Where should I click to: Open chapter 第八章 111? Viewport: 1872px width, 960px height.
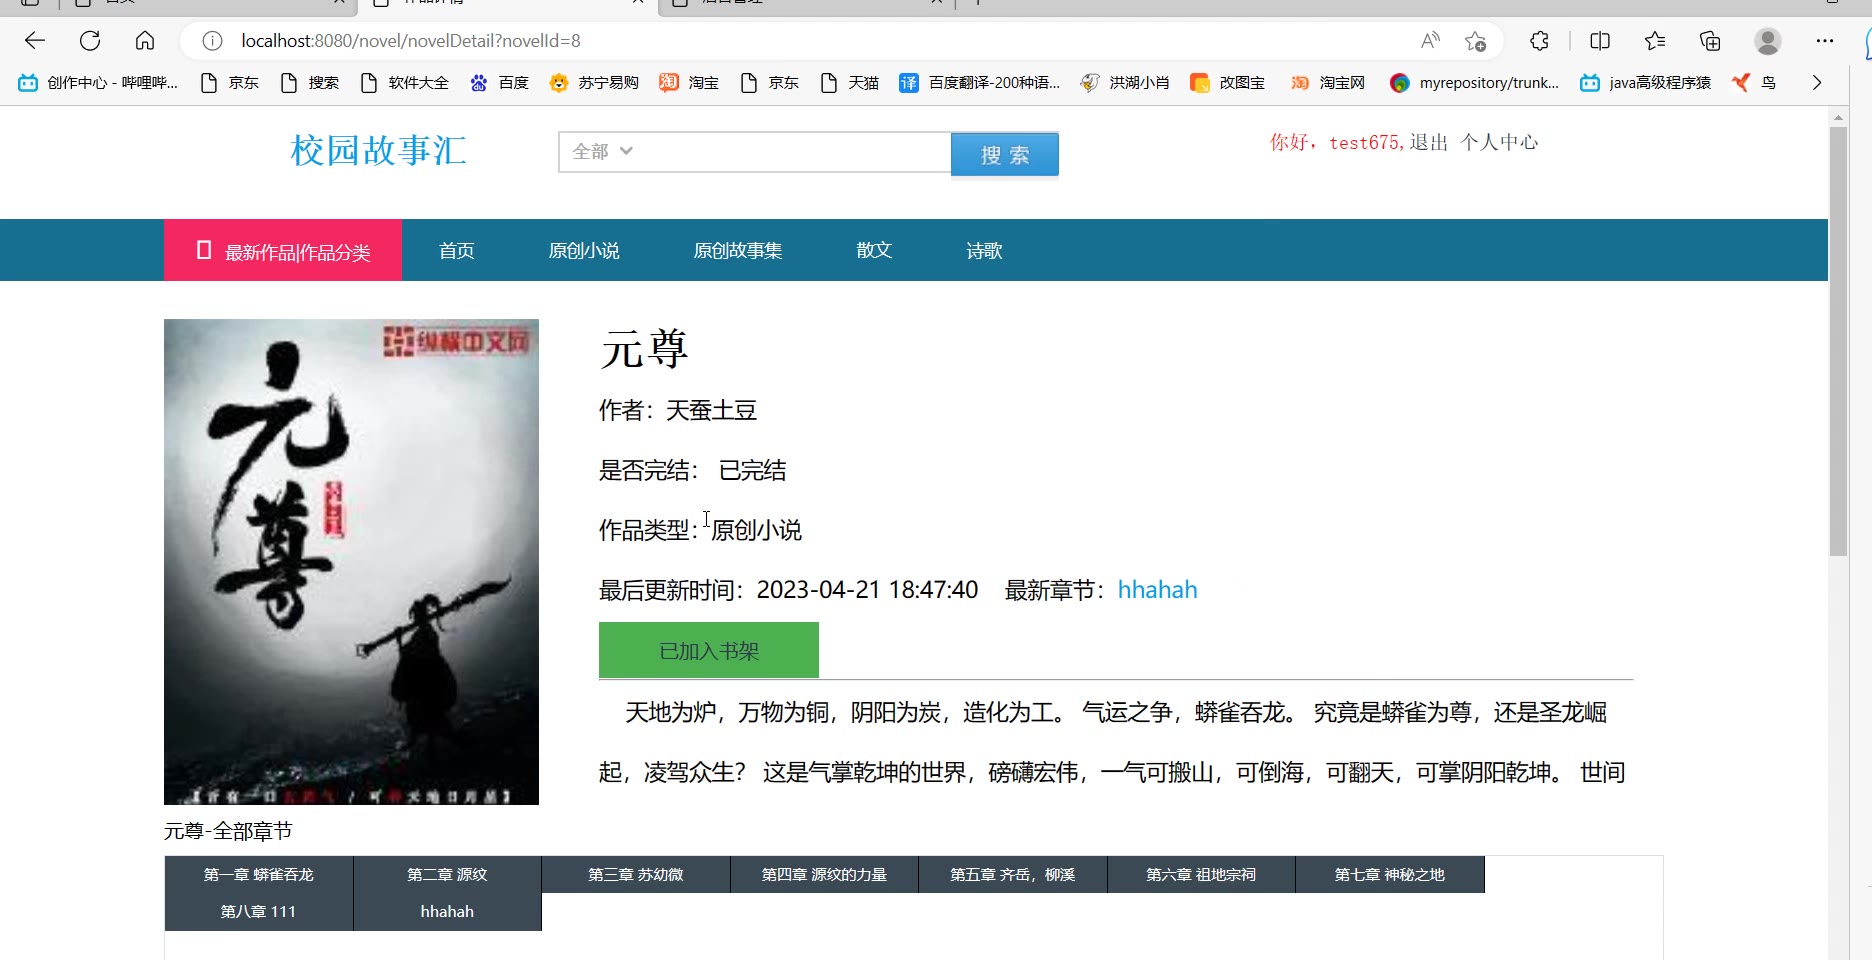(259, 912)
